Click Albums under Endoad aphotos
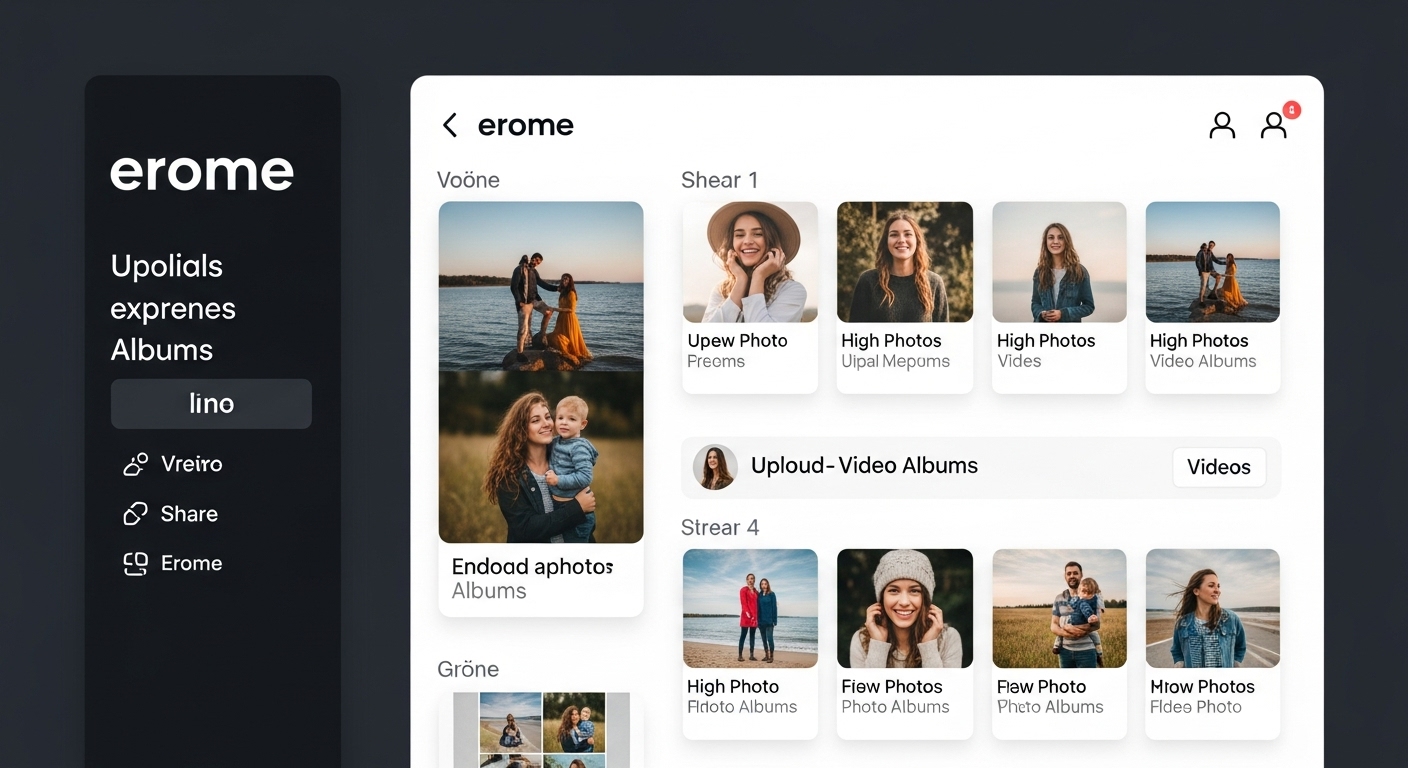The image size is (1408, 768). pyautogui.click(x=489, y=591)
